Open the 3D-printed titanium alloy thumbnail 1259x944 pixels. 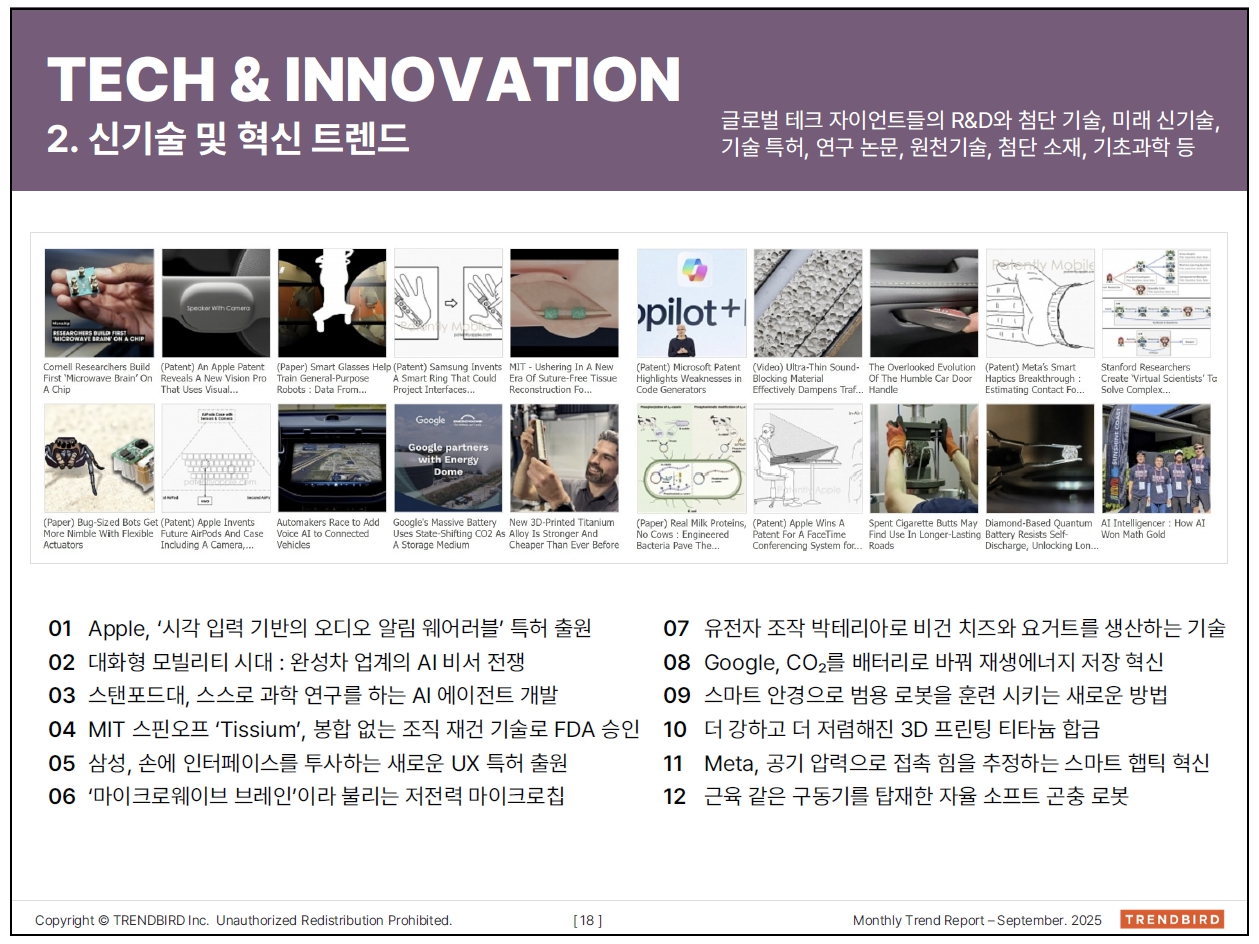pos(564,458)
